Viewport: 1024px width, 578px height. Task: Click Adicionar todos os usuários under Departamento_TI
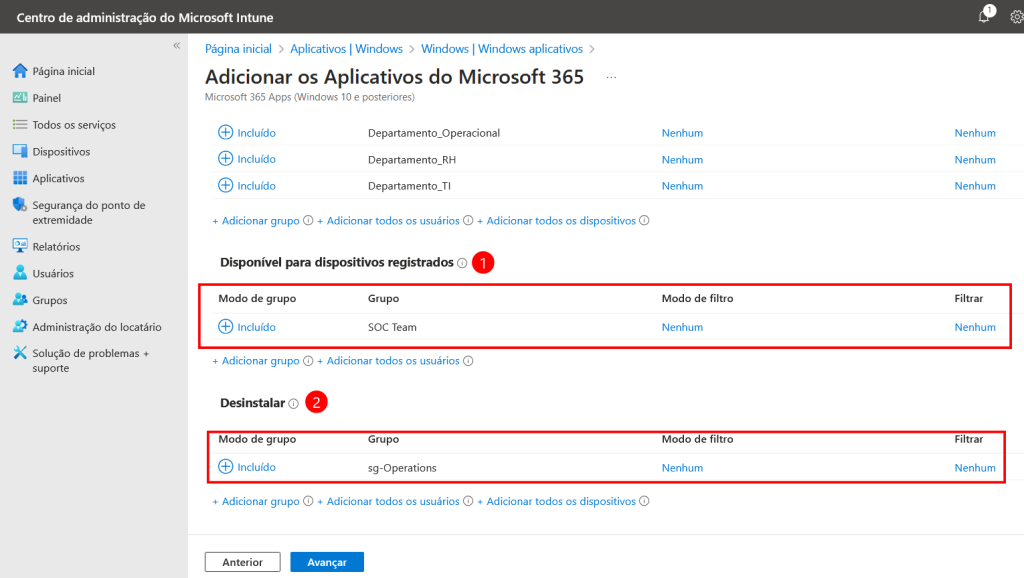click(x=388, y=221)
